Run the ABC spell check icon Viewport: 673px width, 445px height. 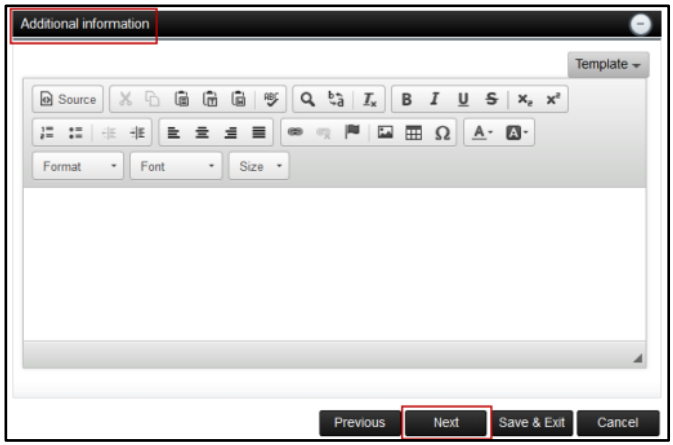(271, 99)
